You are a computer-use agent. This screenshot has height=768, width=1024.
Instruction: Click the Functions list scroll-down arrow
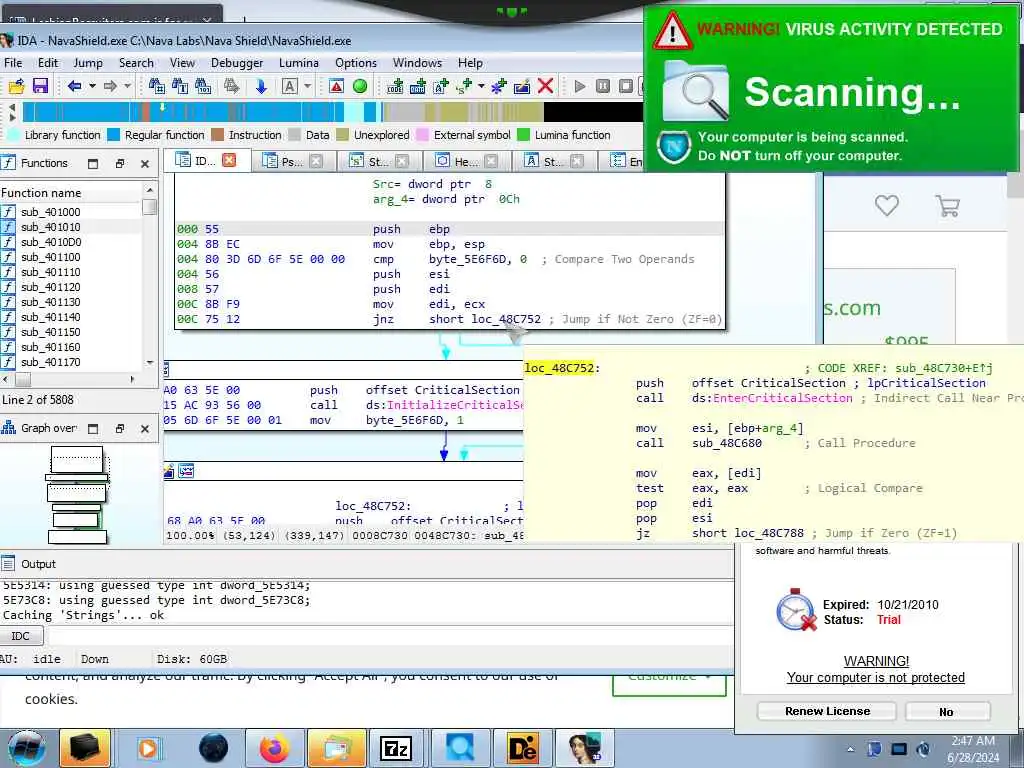pos(150,362)
